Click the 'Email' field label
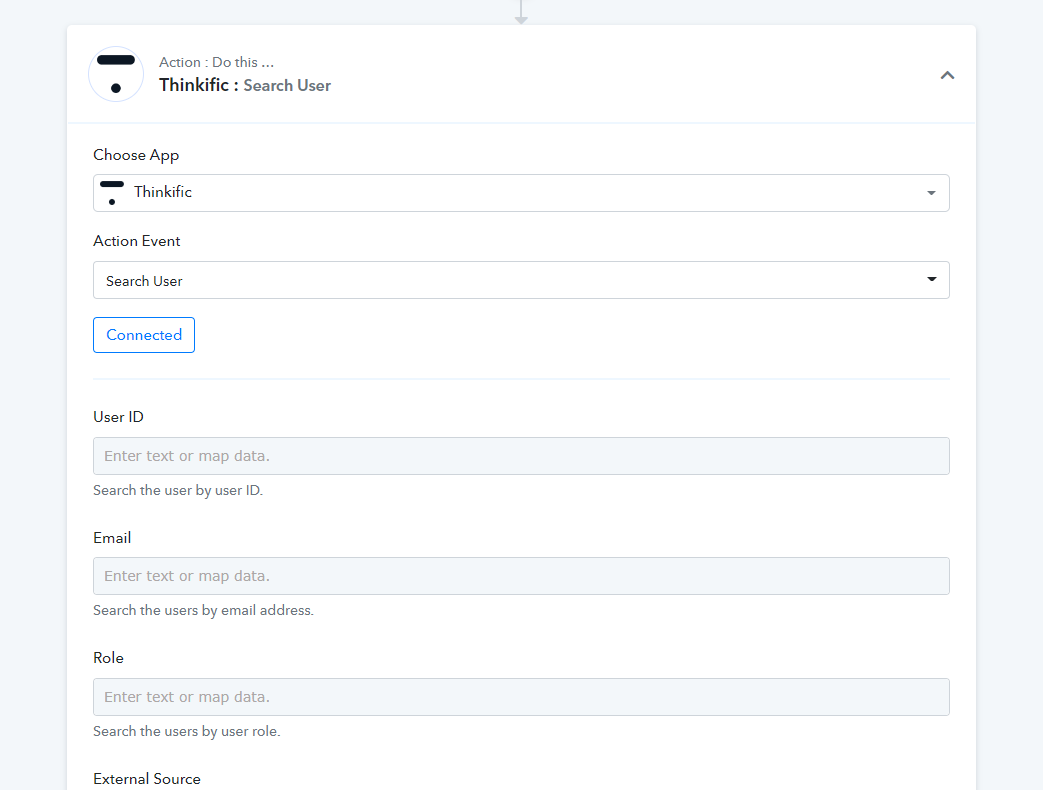1043x790 pixels. coord(112,538)
